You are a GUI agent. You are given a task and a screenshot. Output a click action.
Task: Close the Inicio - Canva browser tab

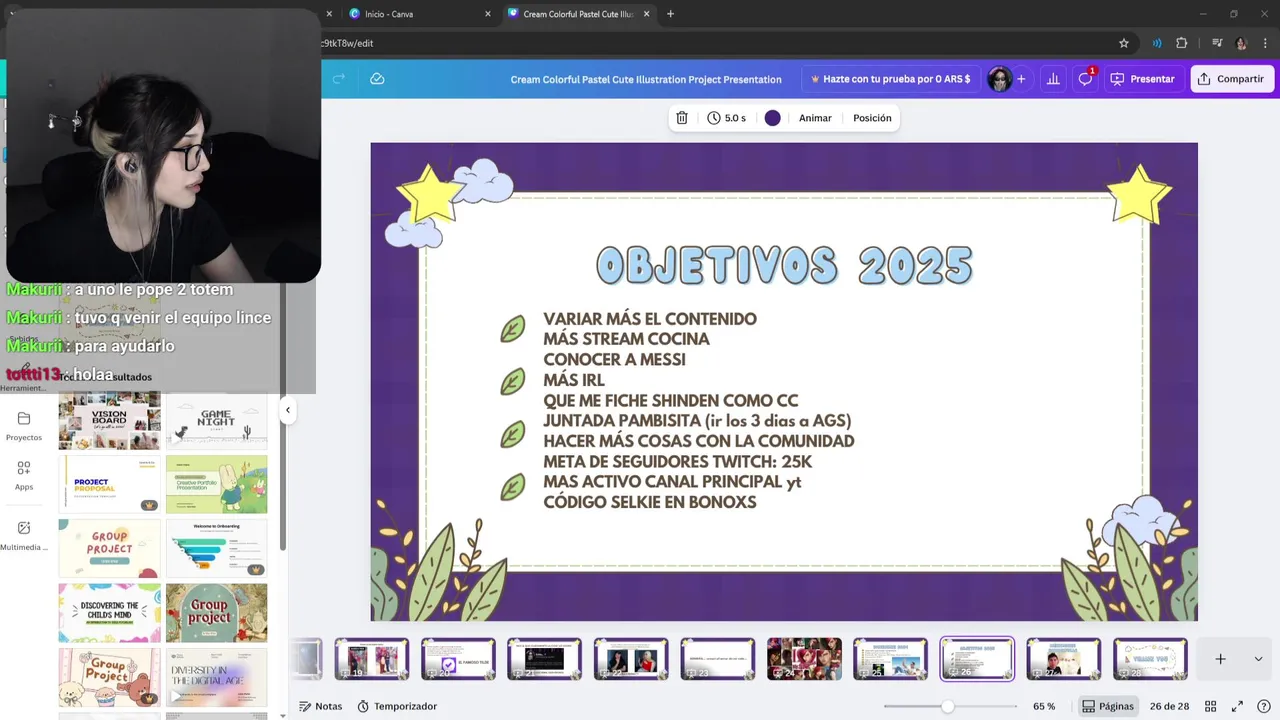point(488,14)
